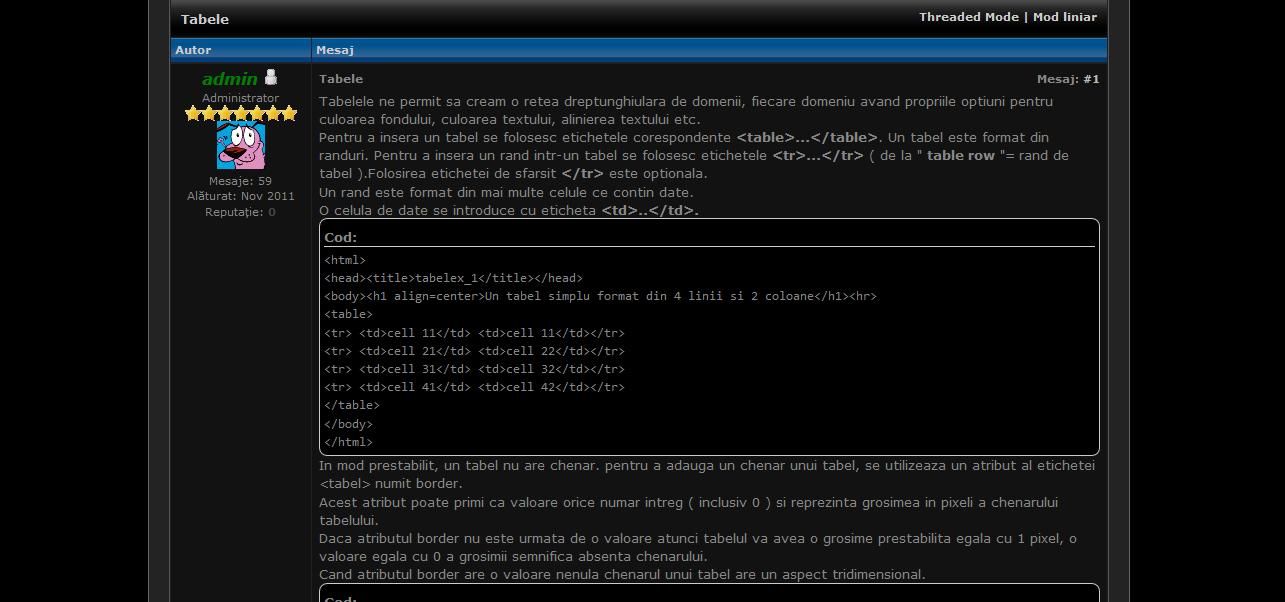Click the Alăturat: Nov 2011 join date

click(x=240, y=197)
